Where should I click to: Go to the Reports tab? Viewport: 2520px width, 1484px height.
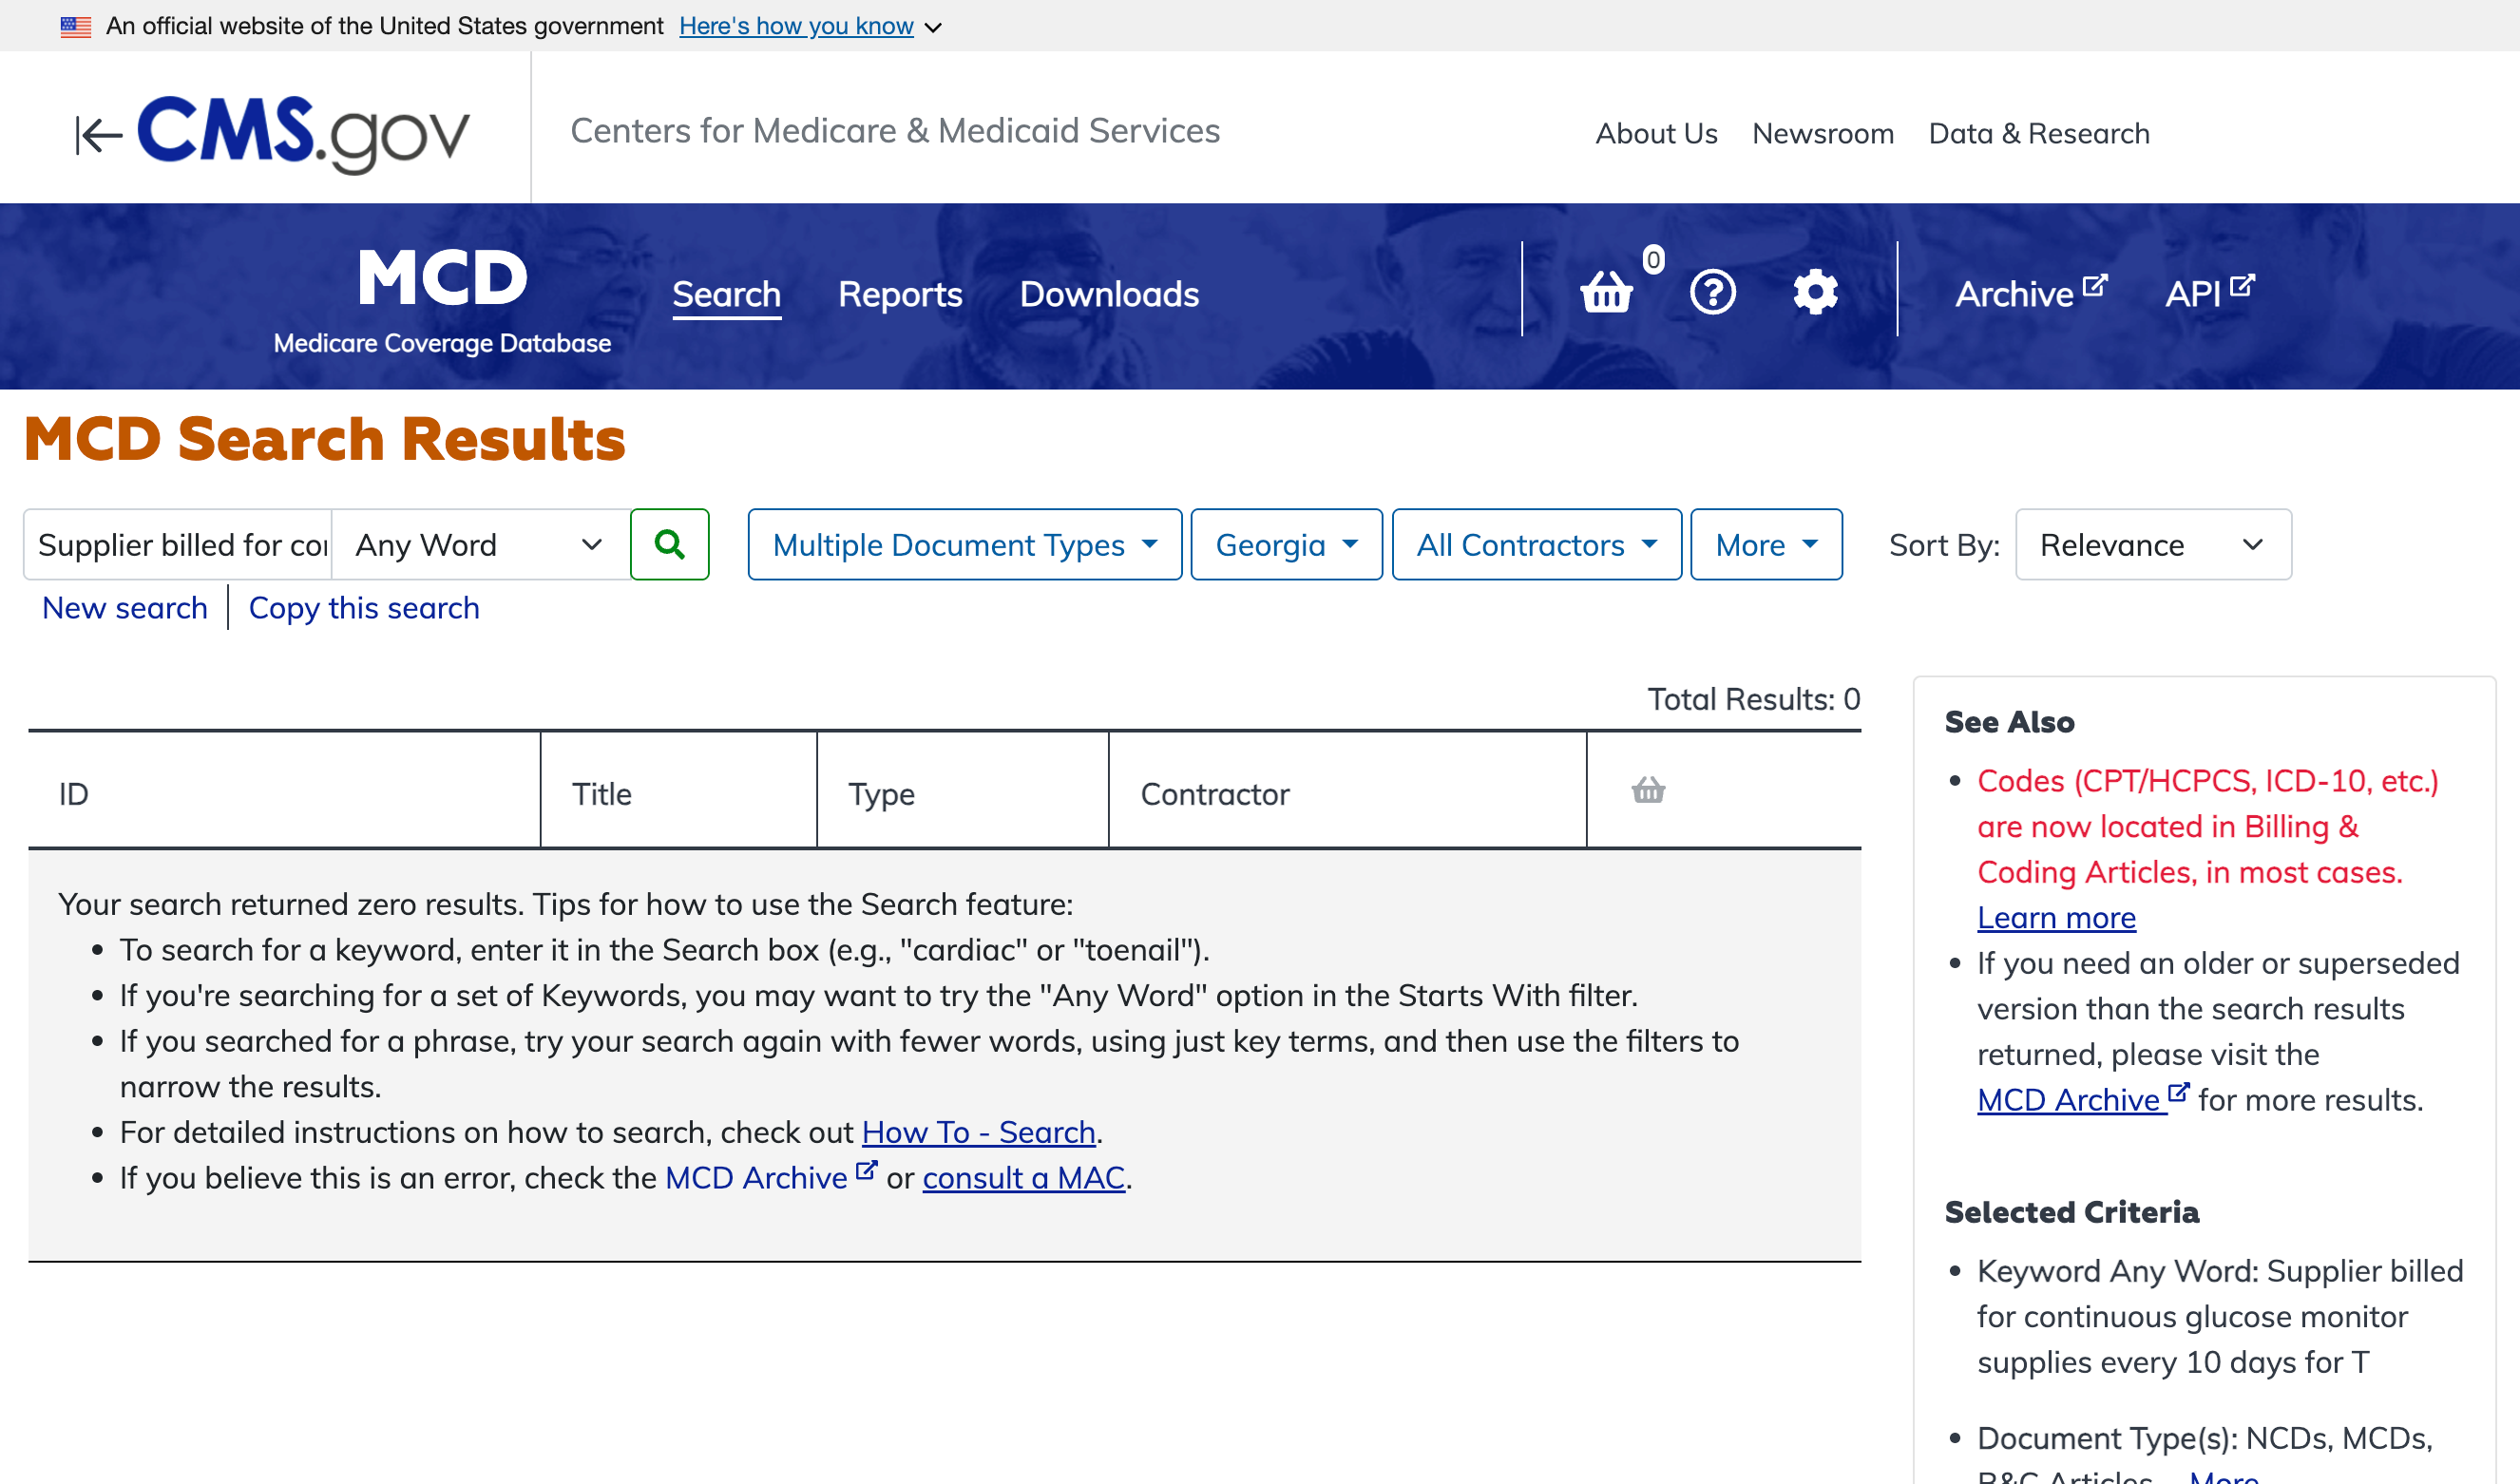coord(899,294)
